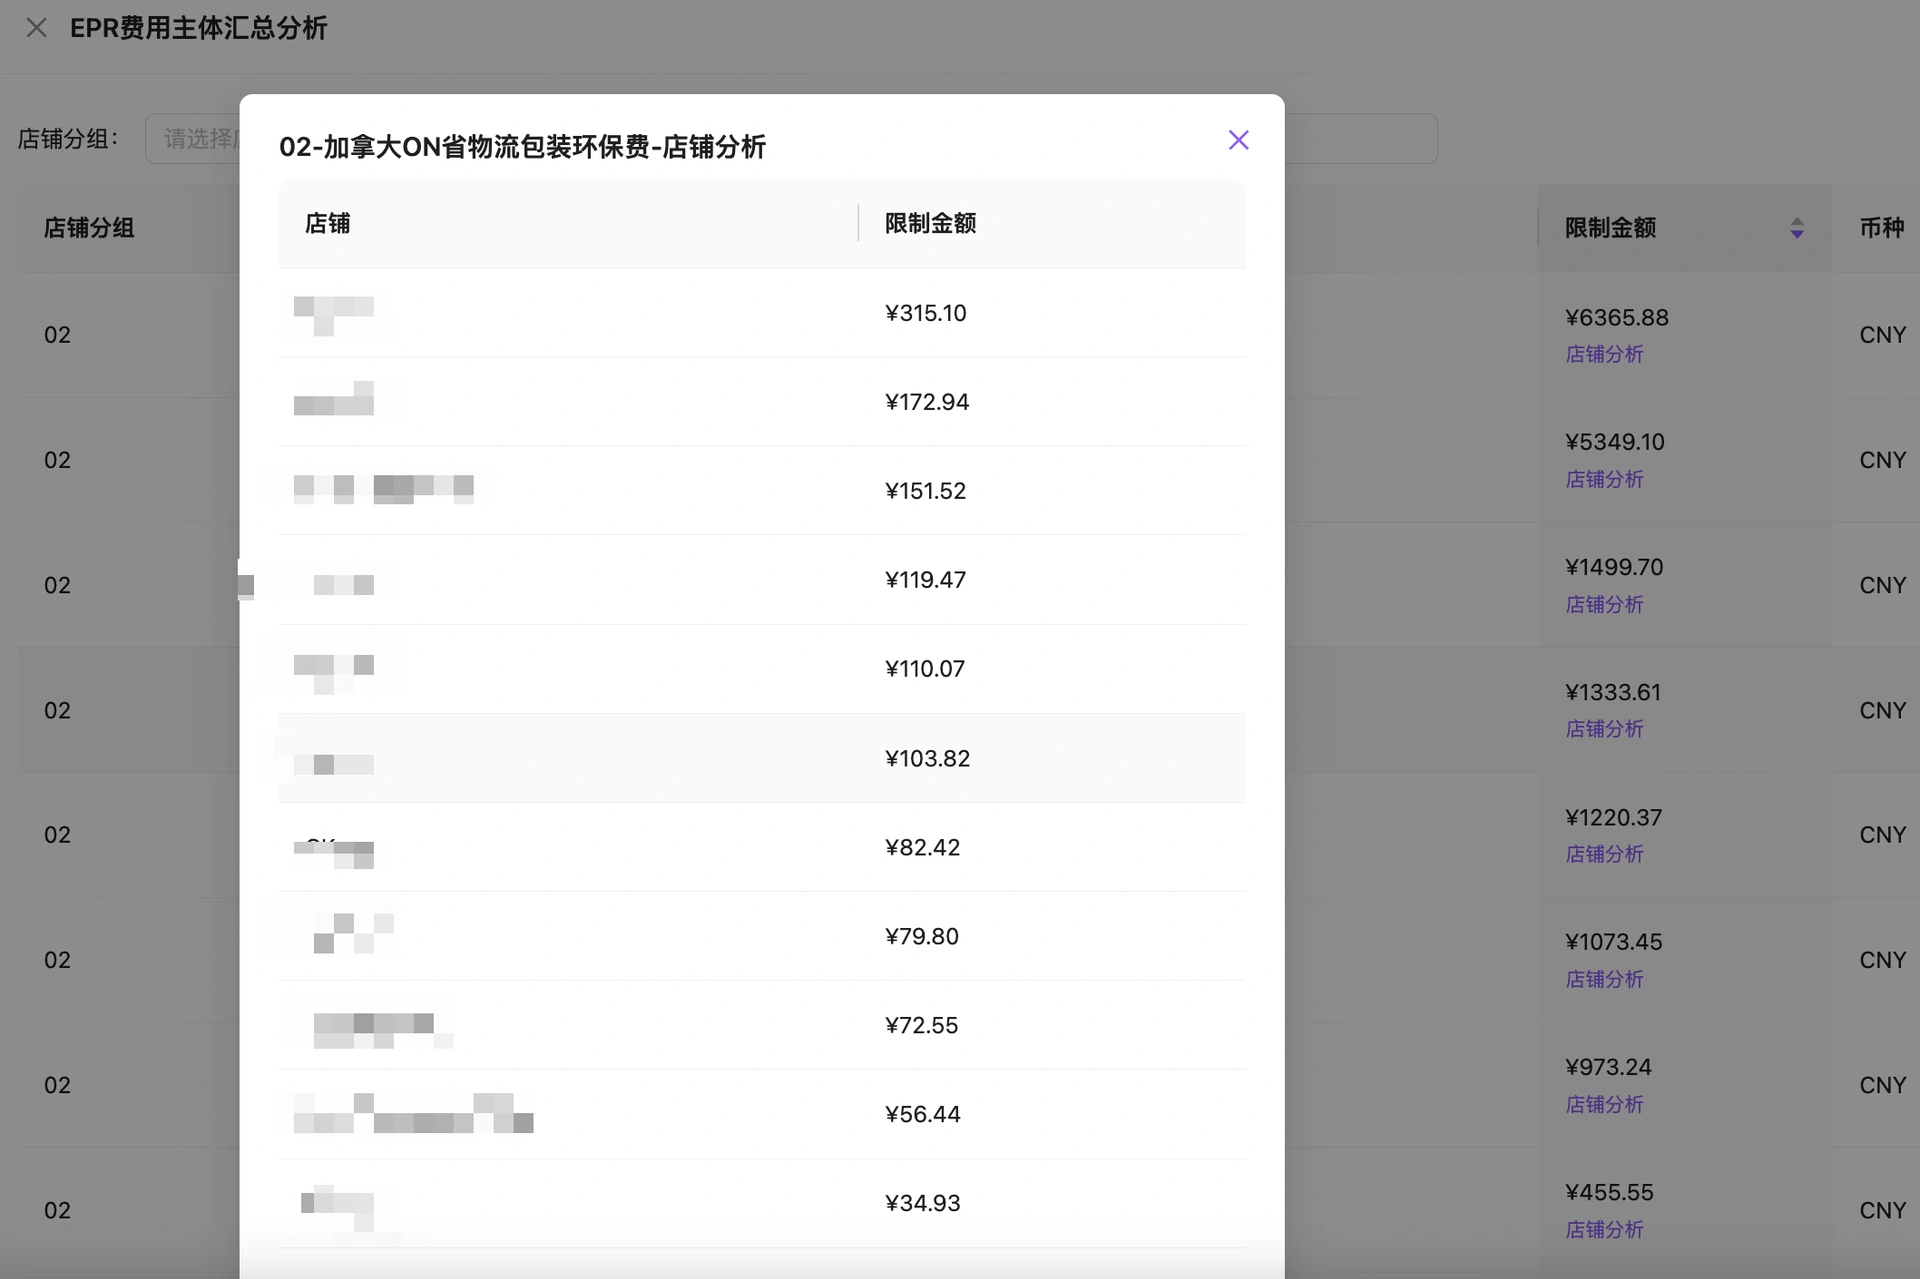Open 店铺分析 link under ¥1073.45

[1604, 979]
